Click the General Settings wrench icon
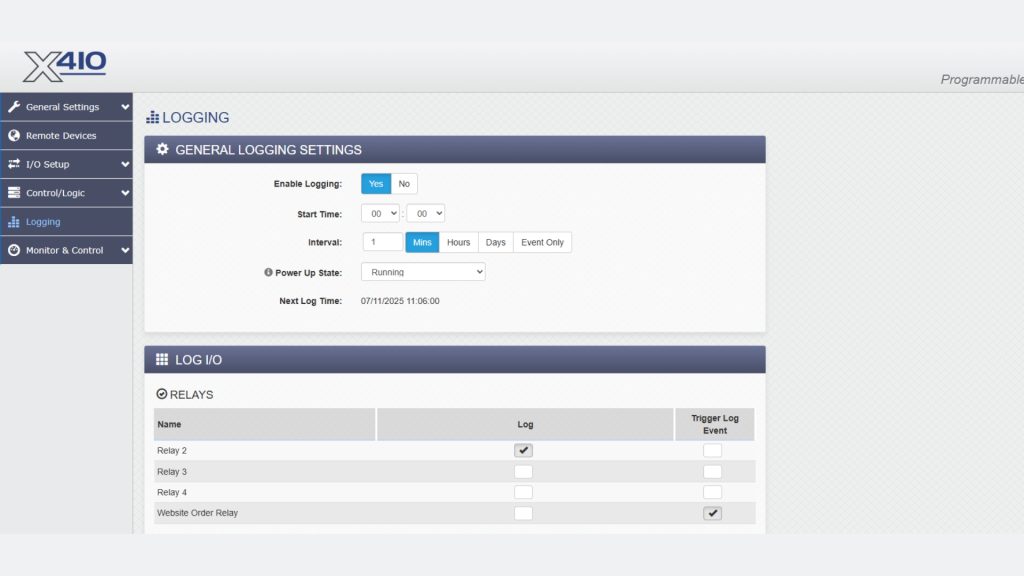 (14, 107)
